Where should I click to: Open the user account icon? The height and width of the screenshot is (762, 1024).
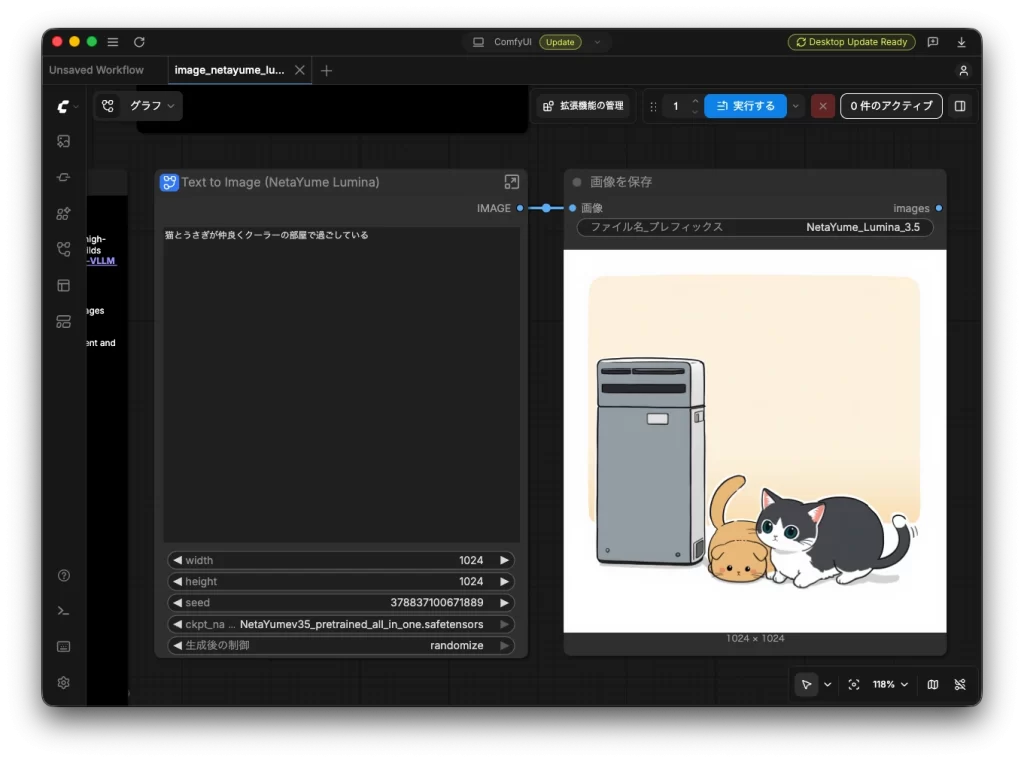(963, 71)
